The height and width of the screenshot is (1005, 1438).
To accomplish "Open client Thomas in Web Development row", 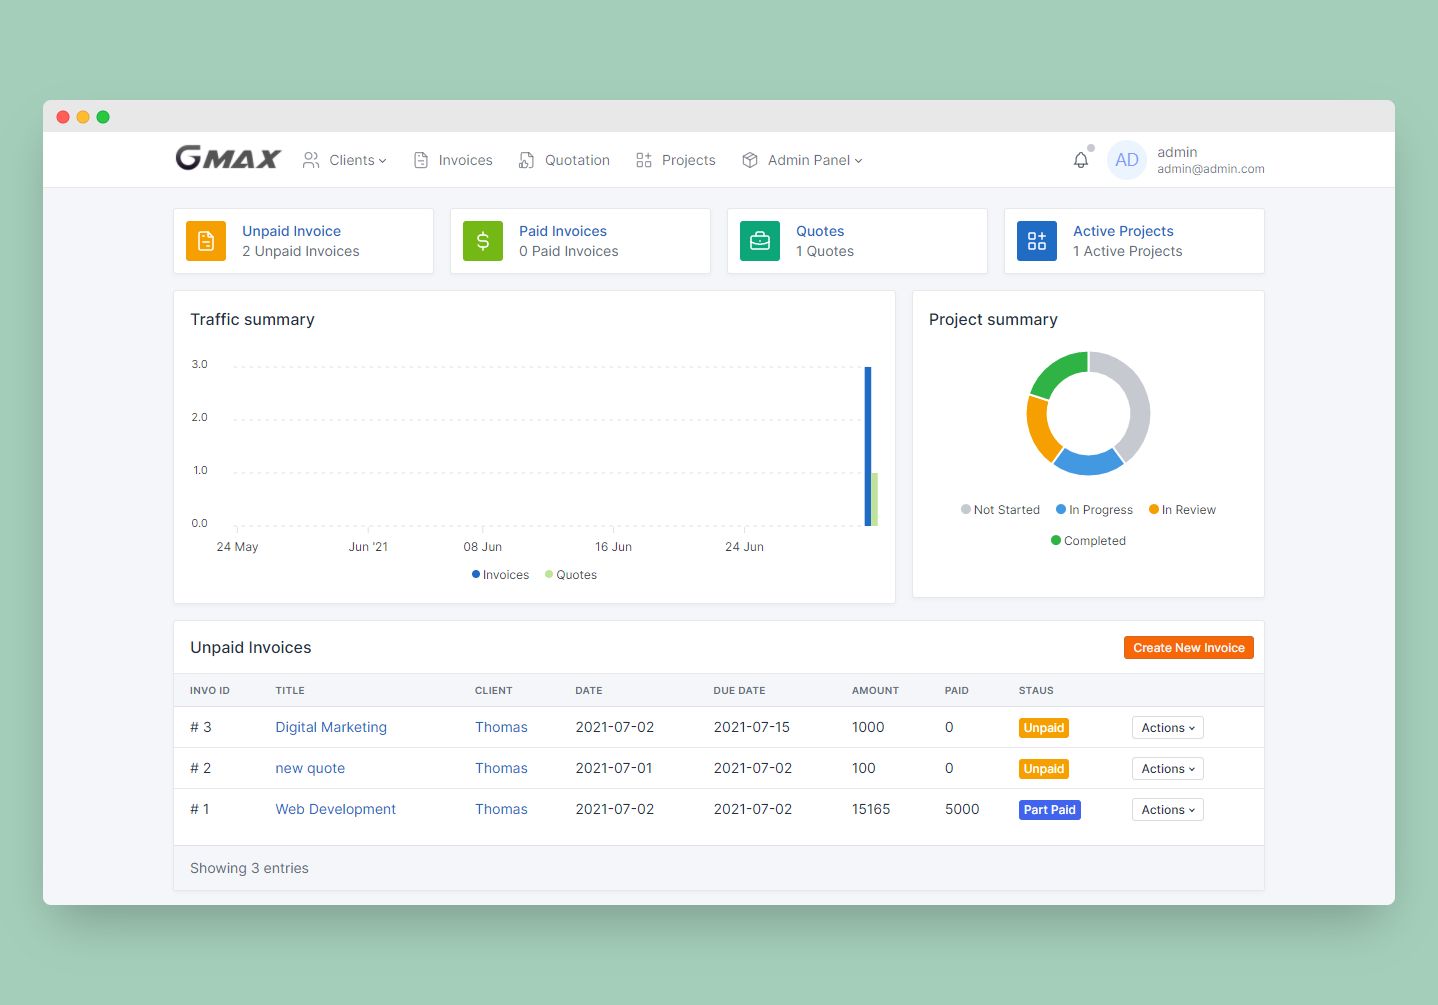I will pos(501,809).
